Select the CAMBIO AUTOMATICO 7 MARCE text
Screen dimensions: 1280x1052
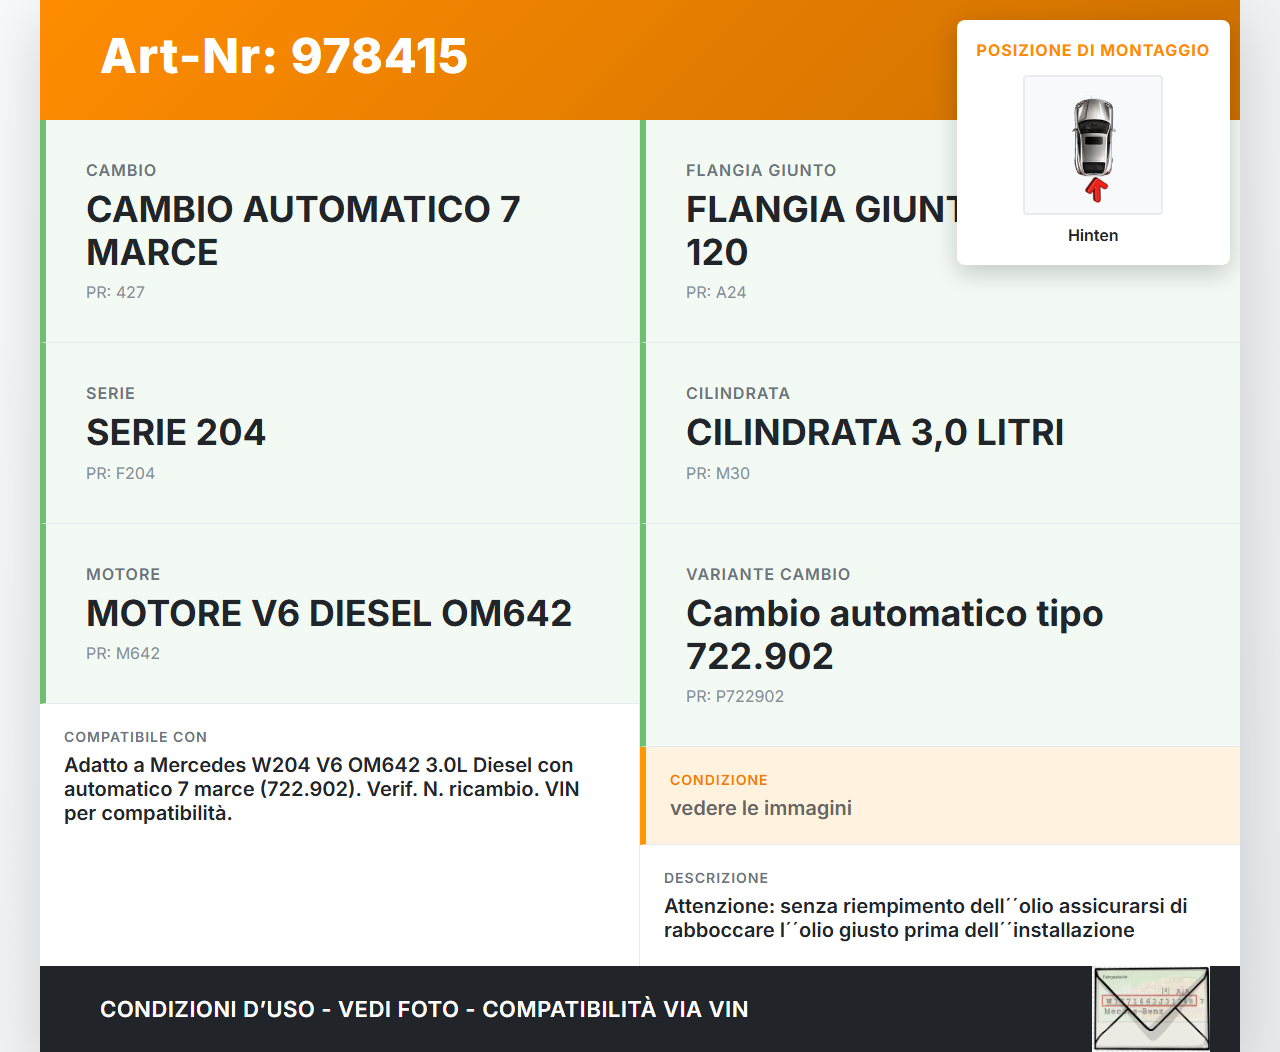click(x=303, y=230)
